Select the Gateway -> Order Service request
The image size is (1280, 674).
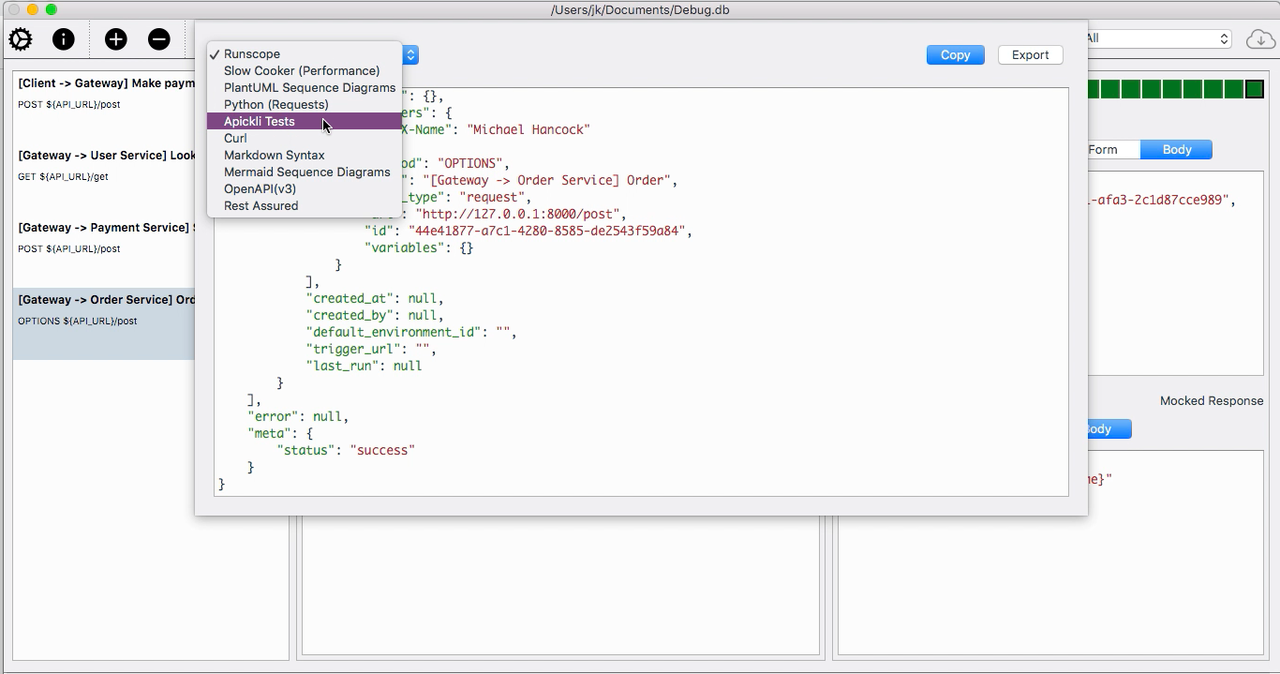[103, 324]
